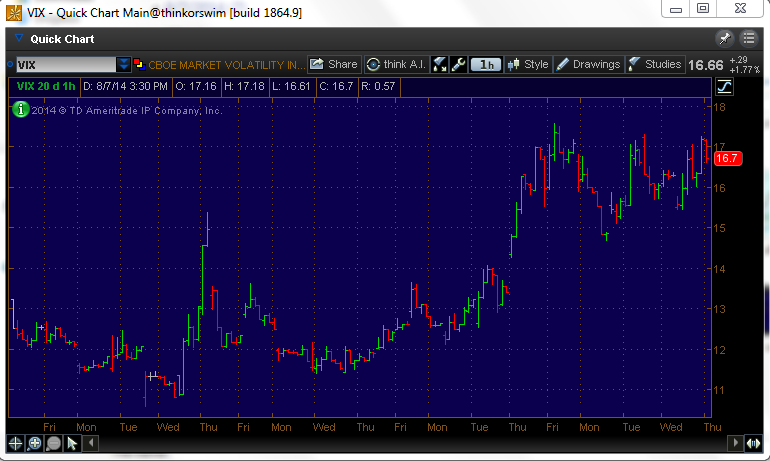Viewport: 770px width, 461px height.
Task: Click the right scroll arrow on time axis
Action: pyautogui.click(x=735, y=443)
